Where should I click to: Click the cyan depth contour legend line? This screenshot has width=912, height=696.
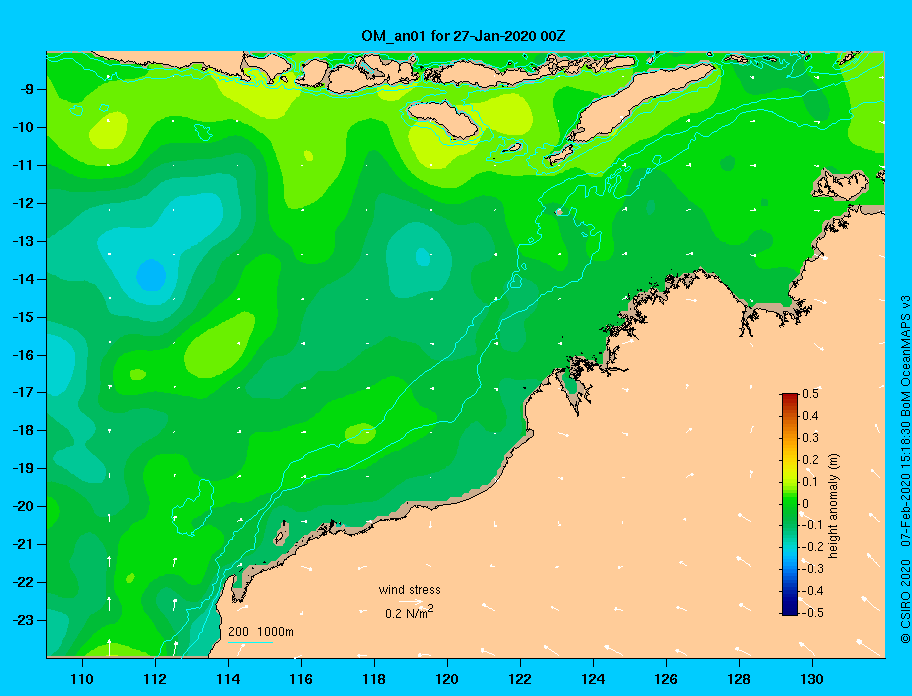coord(250,643)
